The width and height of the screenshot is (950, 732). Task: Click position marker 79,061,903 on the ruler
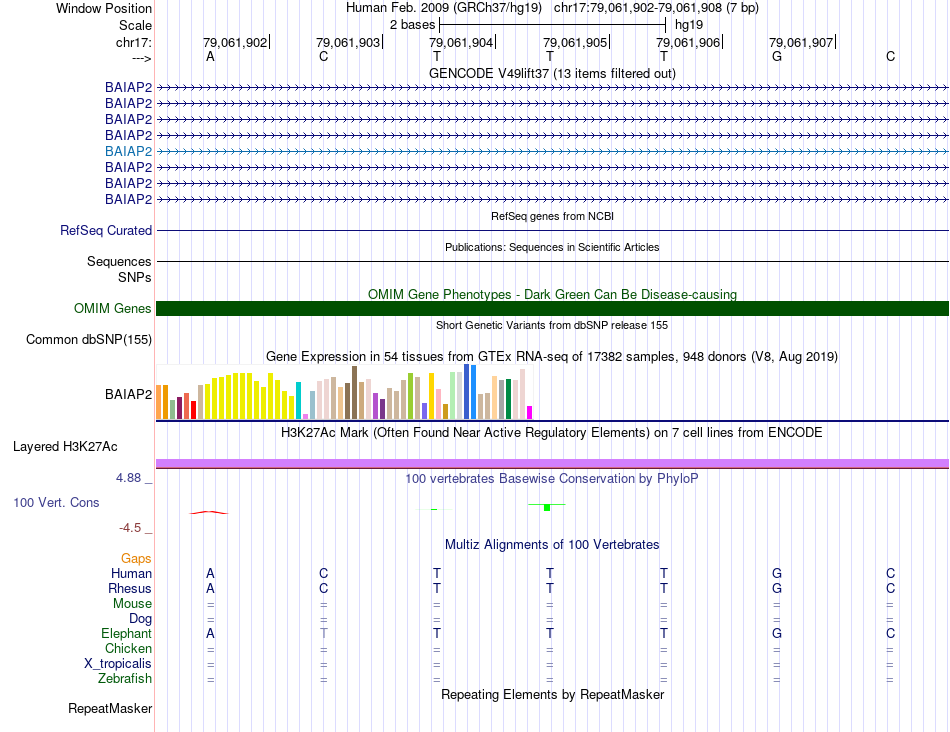[348, 42]
